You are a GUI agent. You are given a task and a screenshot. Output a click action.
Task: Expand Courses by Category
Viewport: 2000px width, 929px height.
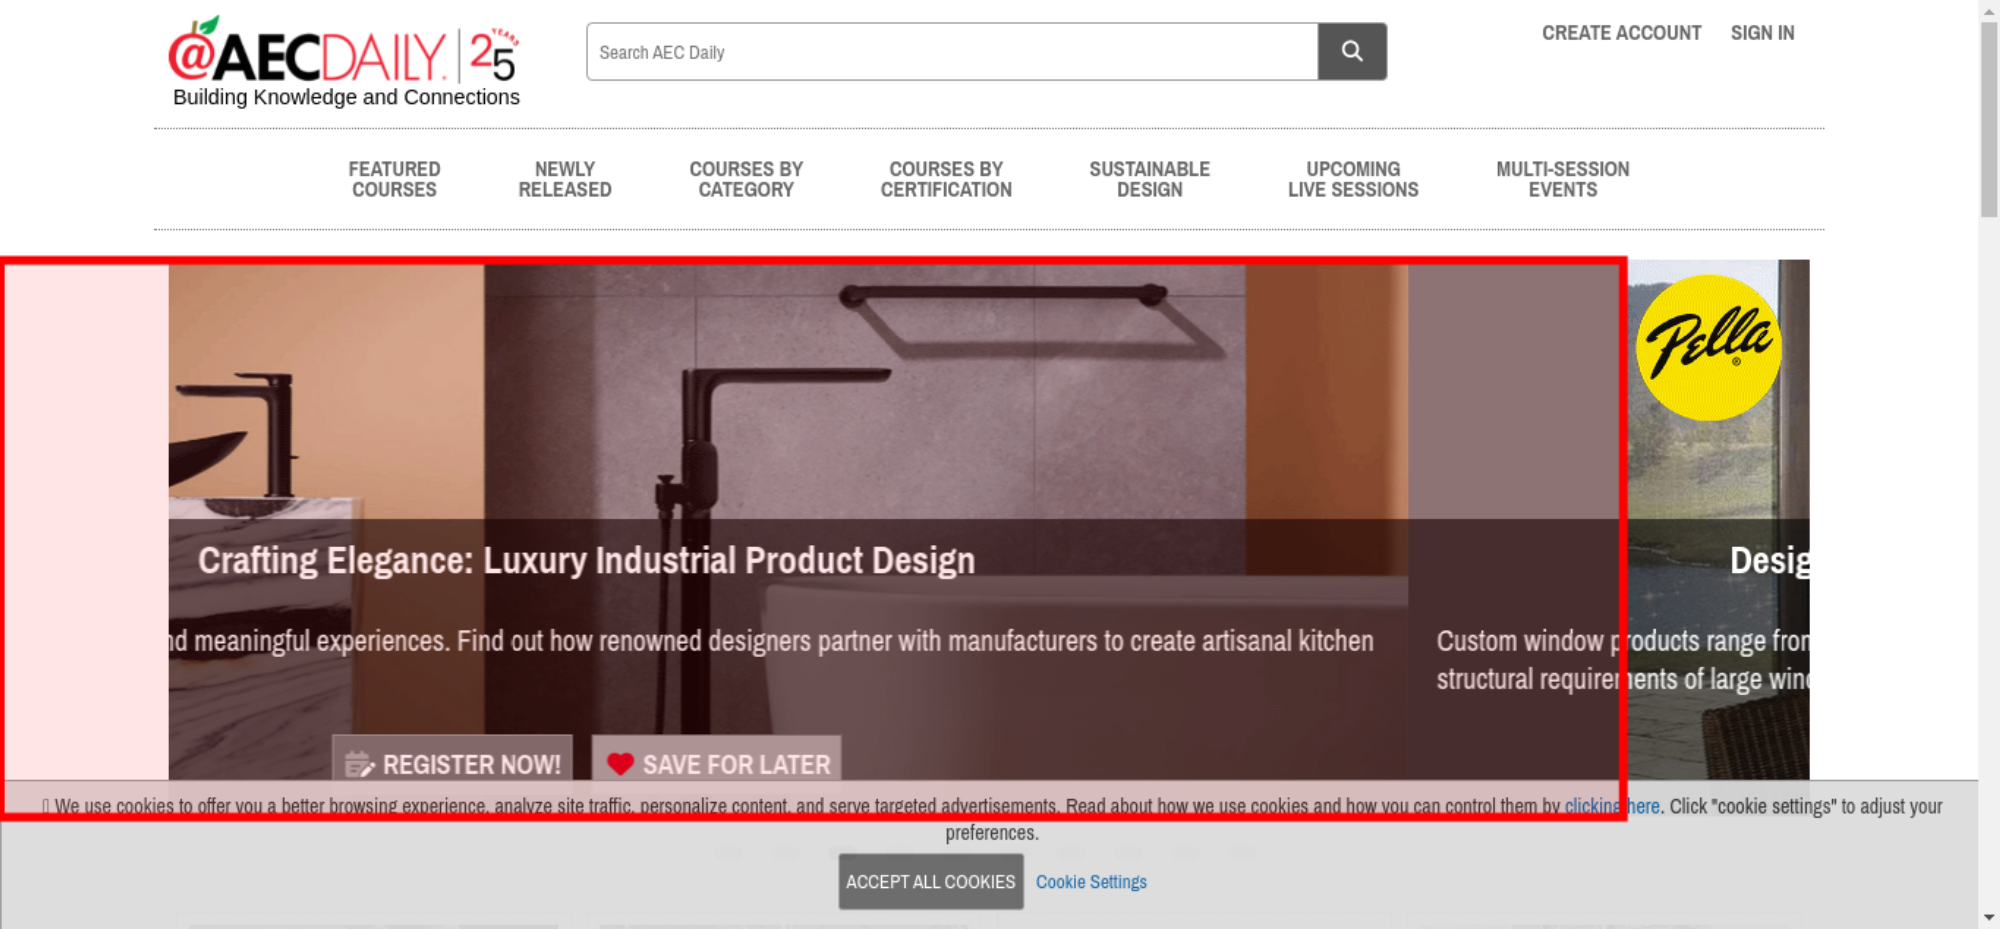[x=746, y=180]
